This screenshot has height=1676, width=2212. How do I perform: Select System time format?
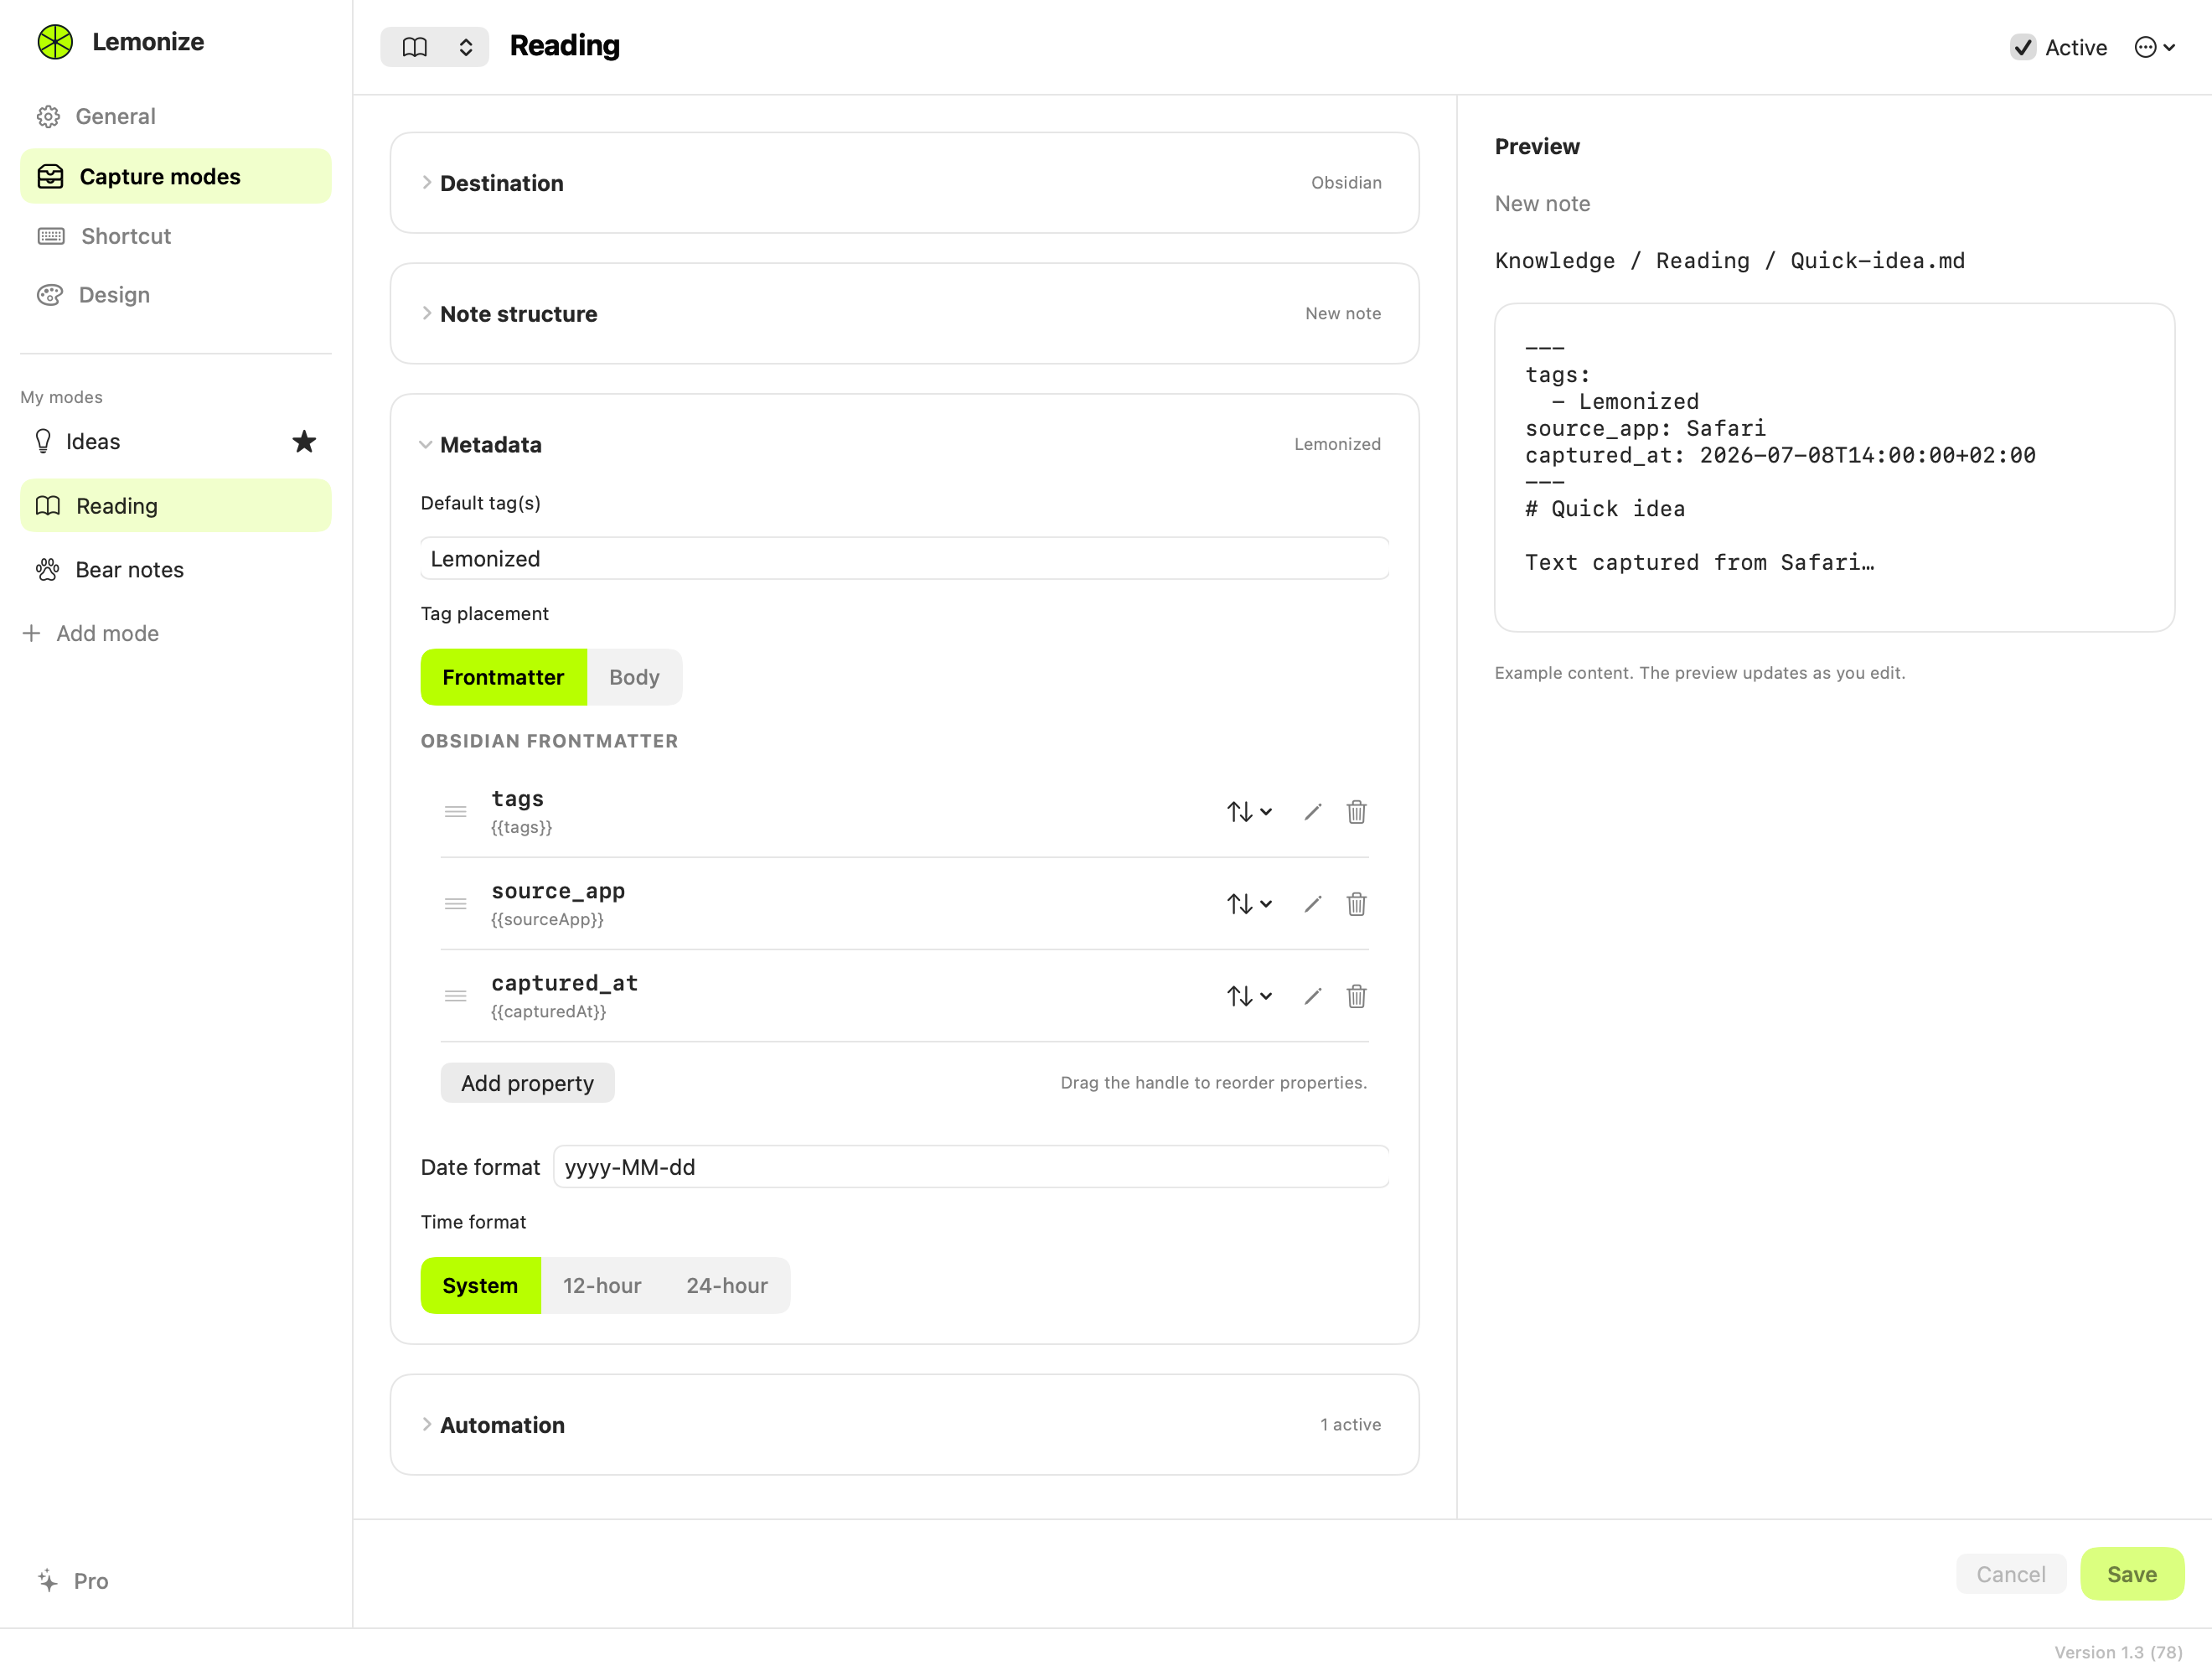(480, 1285)
